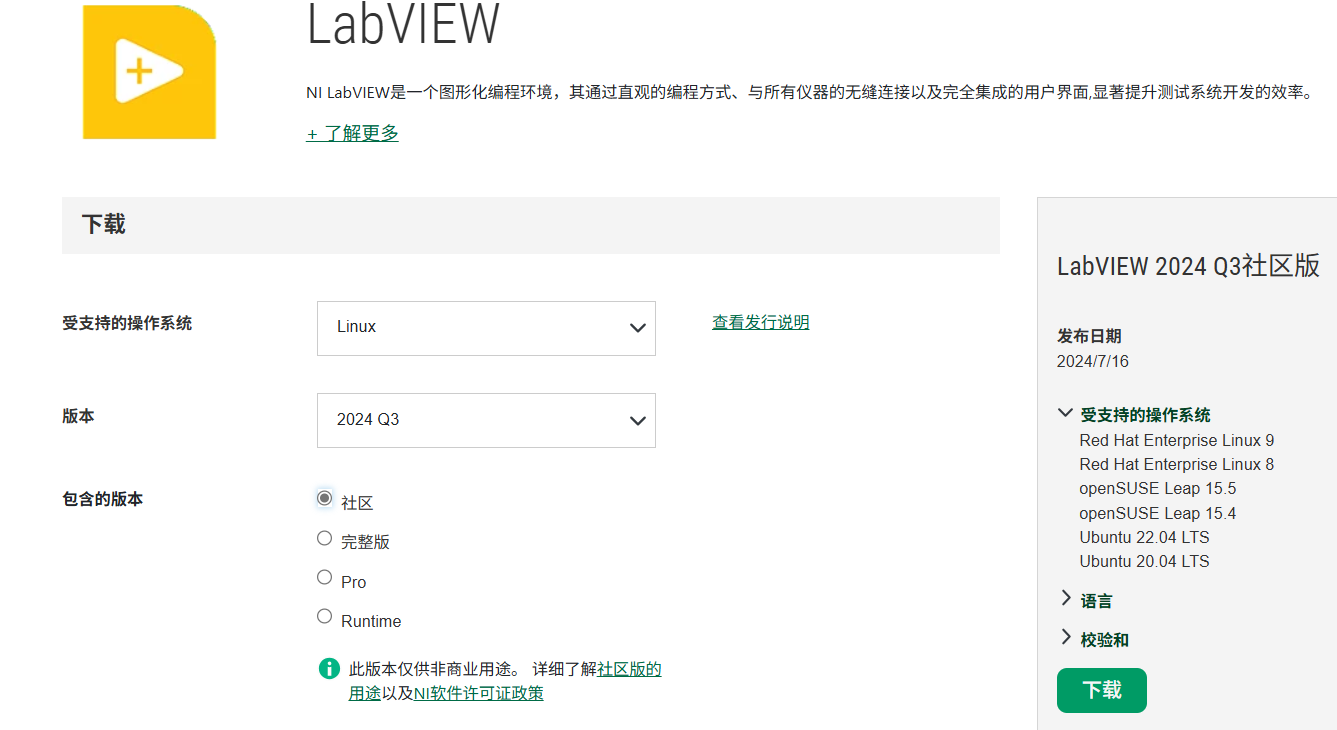This screenshot has height=730, width=1337.
Task: Click the Ubuntu 22.04 LTS entry
Action: [x=1144, y=537]
